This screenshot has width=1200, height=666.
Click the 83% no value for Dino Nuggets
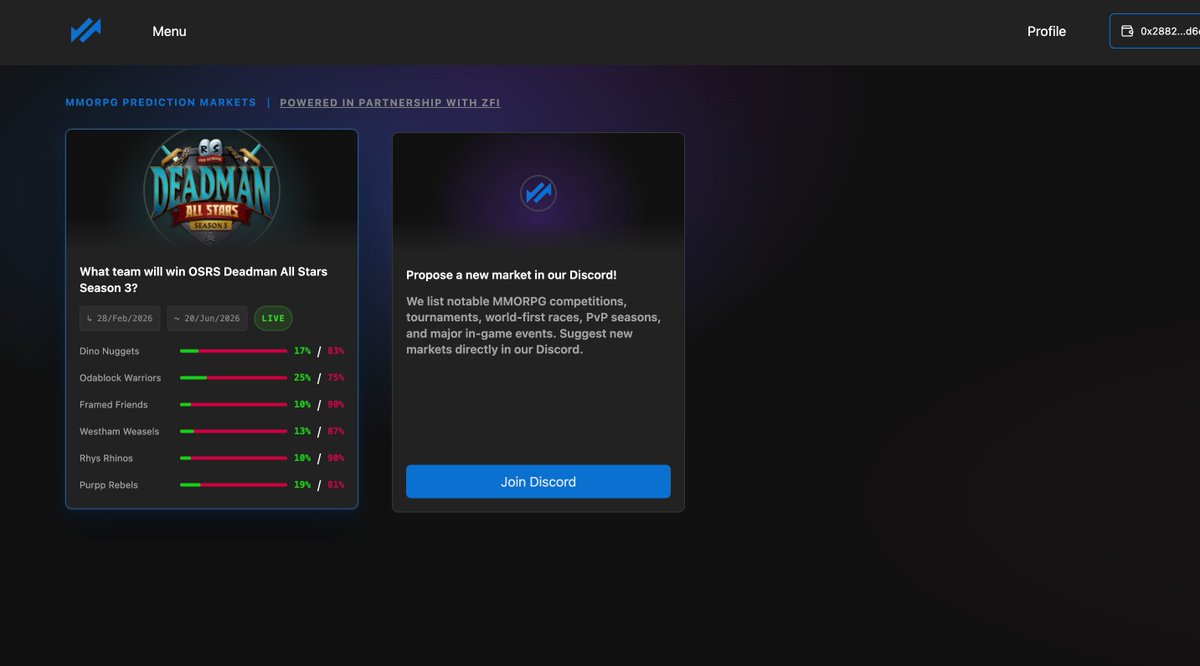336,351
